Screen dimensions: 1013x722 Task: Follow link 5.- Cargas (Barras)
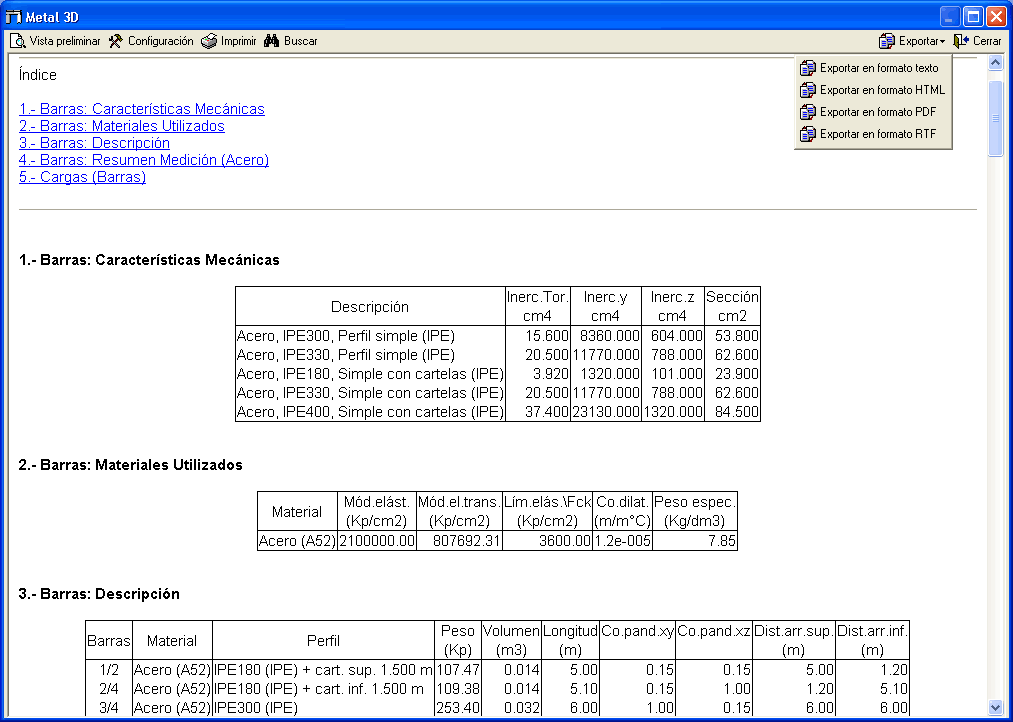pos(83,177)
